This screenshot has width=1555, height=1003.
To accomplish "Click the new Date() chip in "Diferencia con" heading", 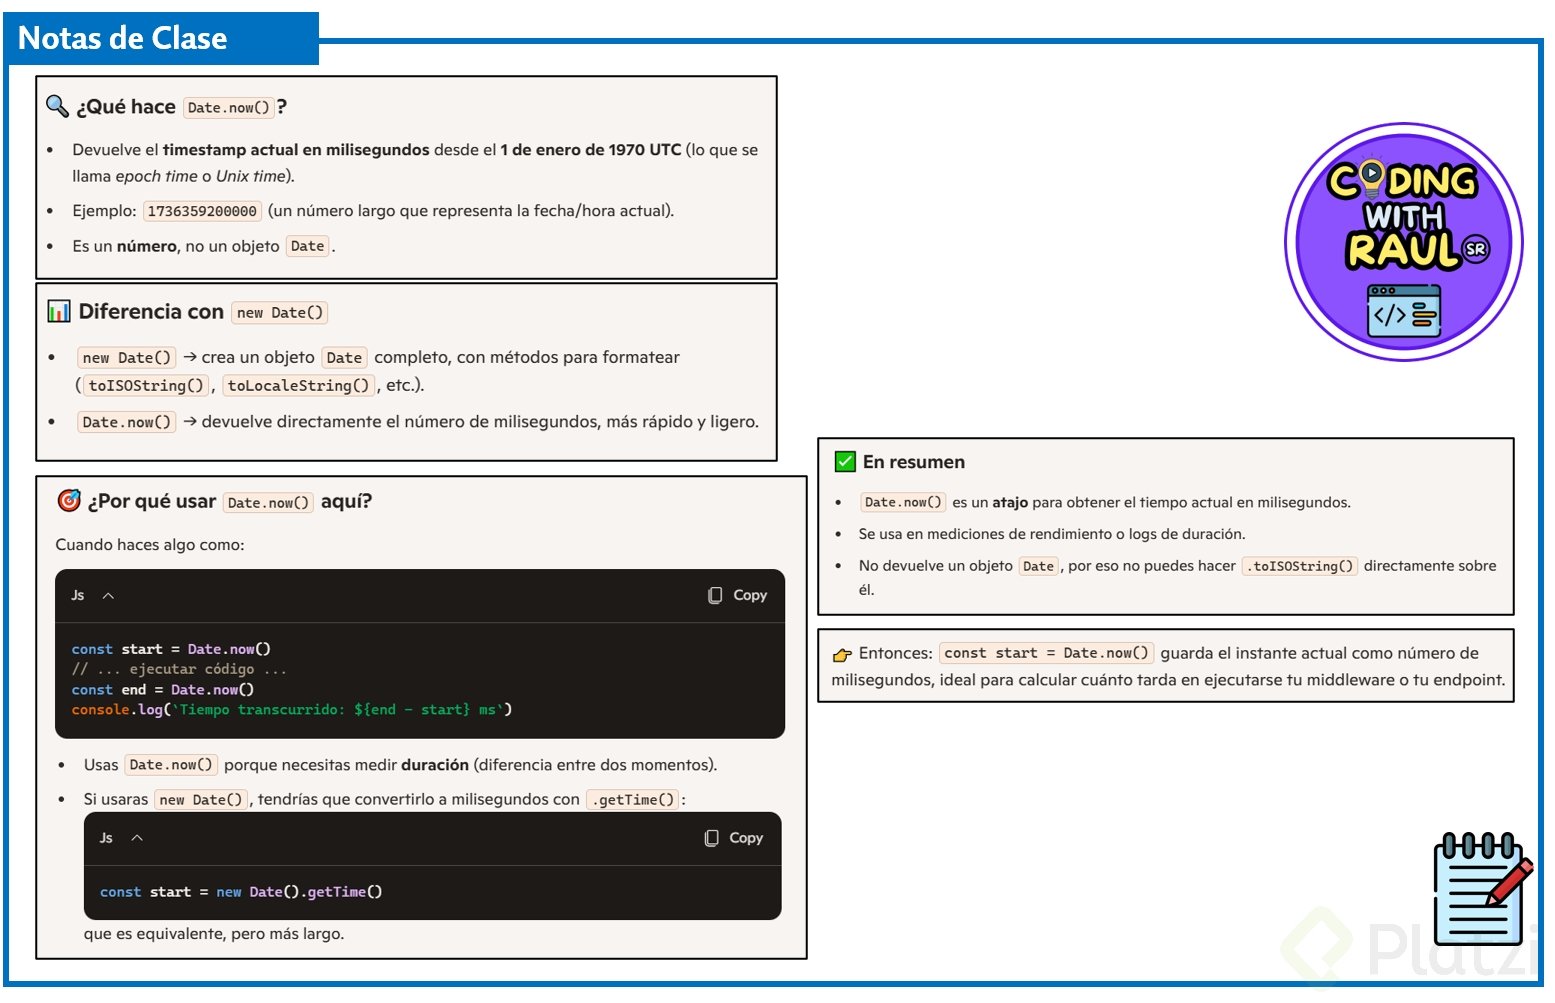I will [x=280, y=313].
